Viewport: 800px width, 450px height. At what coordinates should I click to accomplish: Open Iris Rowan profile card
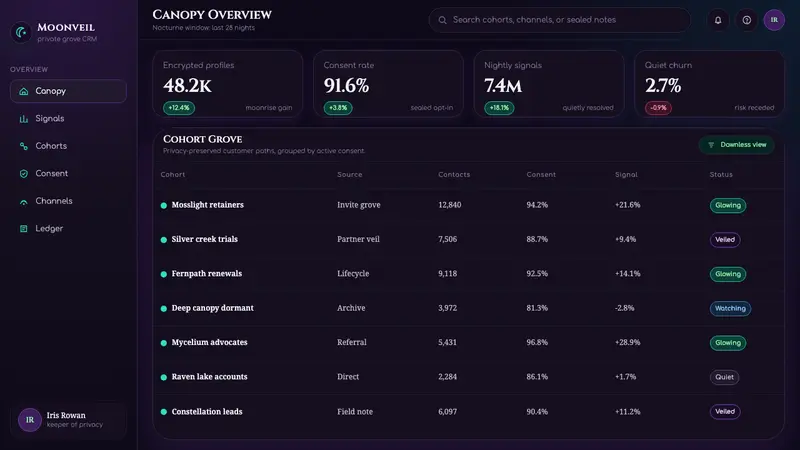tap(68, 420)
